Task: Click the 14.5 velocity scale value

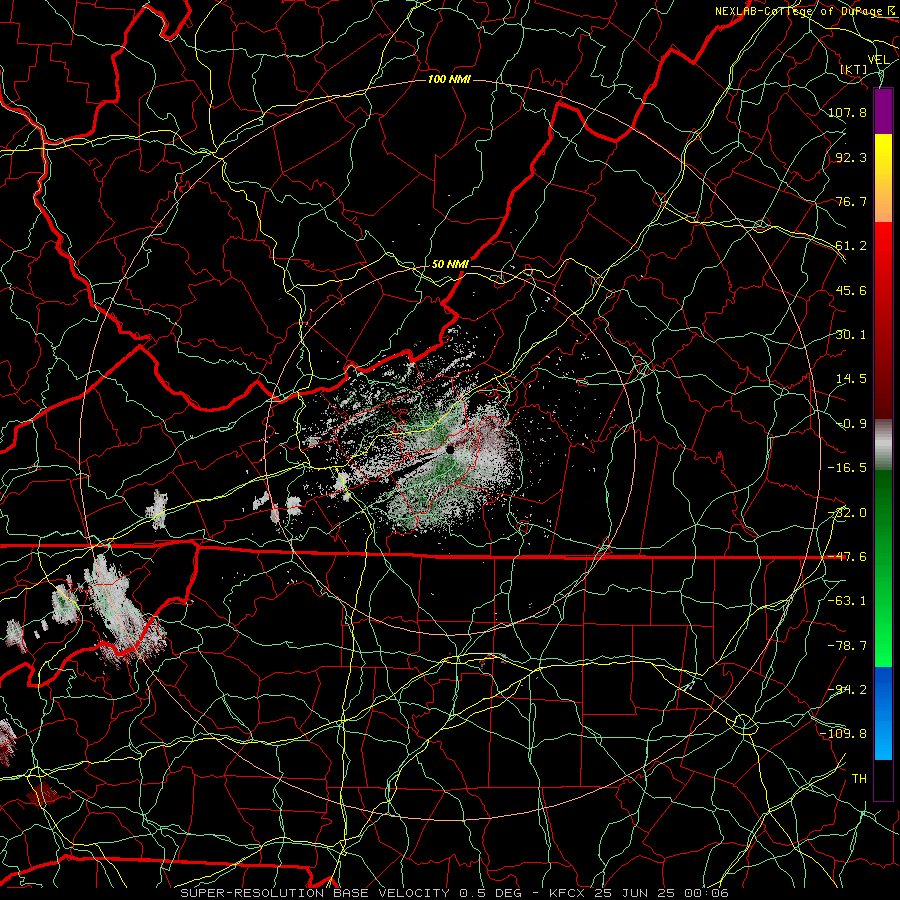Action: pos(851,379)
